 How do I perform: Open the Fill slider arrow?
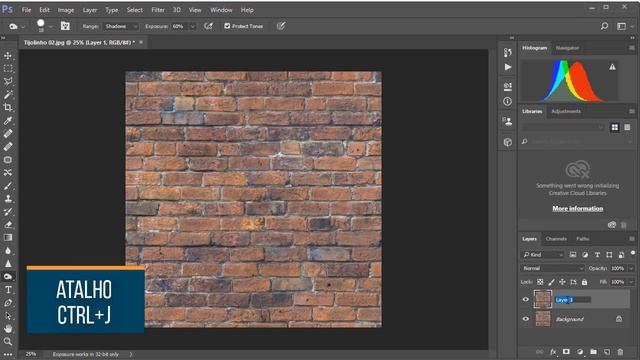(x=631, y=282)
